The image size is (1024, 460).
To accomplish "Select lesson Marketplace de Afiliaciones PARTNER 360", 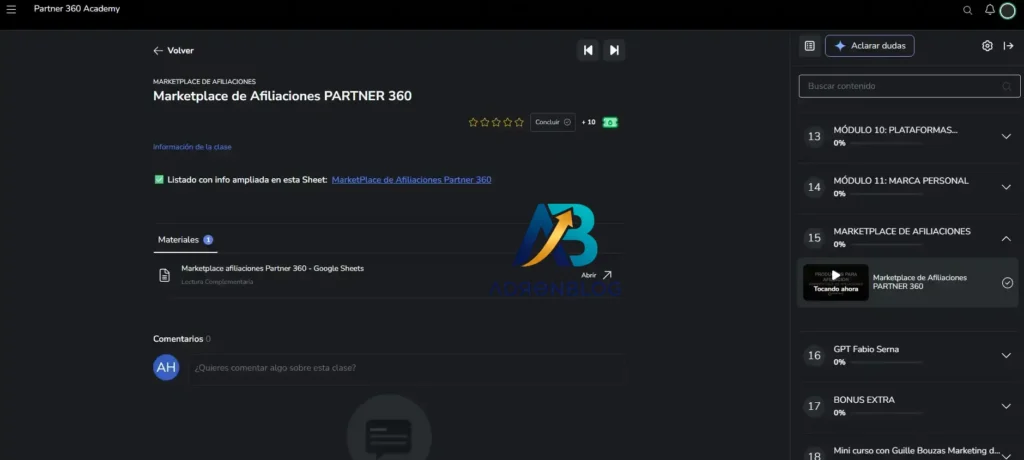I will (x=920, y=282).
